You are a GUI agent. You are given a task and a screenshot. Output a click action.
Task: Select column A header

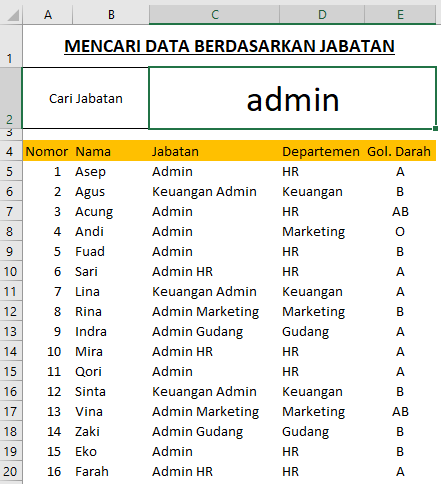tap(48, 15)
